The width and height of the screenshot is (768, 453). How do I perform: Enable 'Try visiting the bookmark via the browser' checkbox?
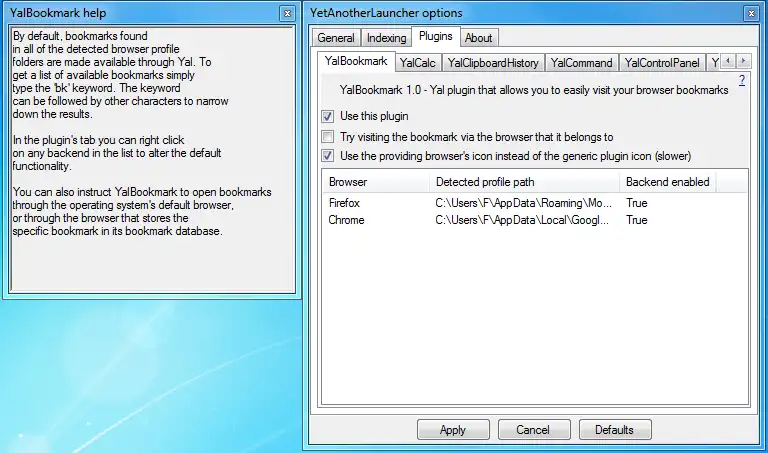coord(328,137)
